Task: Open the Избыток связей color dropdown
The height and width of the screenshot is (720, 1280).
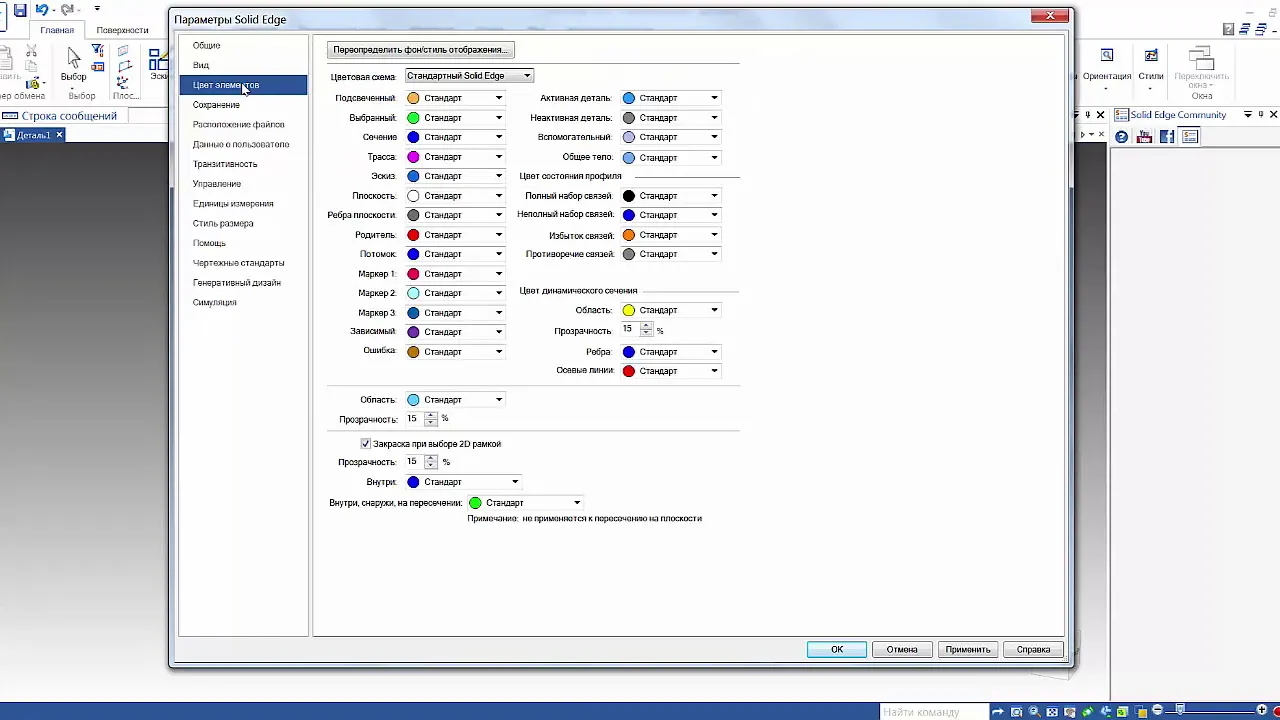Action: (x=671, y=235)
